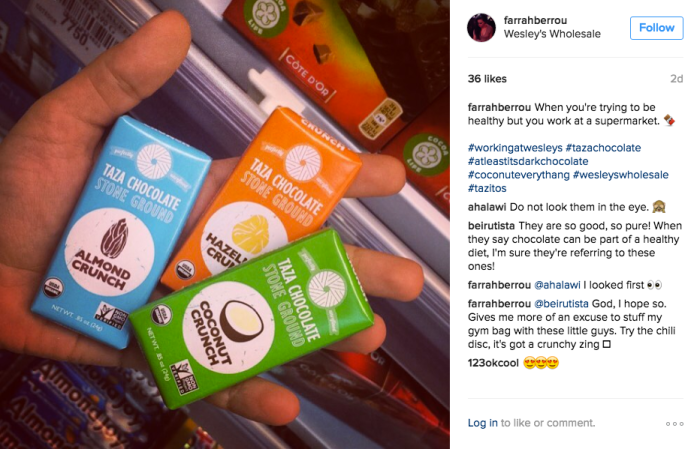Open the farrahberrou username in the header
The image size is (700, 449).
535,20
